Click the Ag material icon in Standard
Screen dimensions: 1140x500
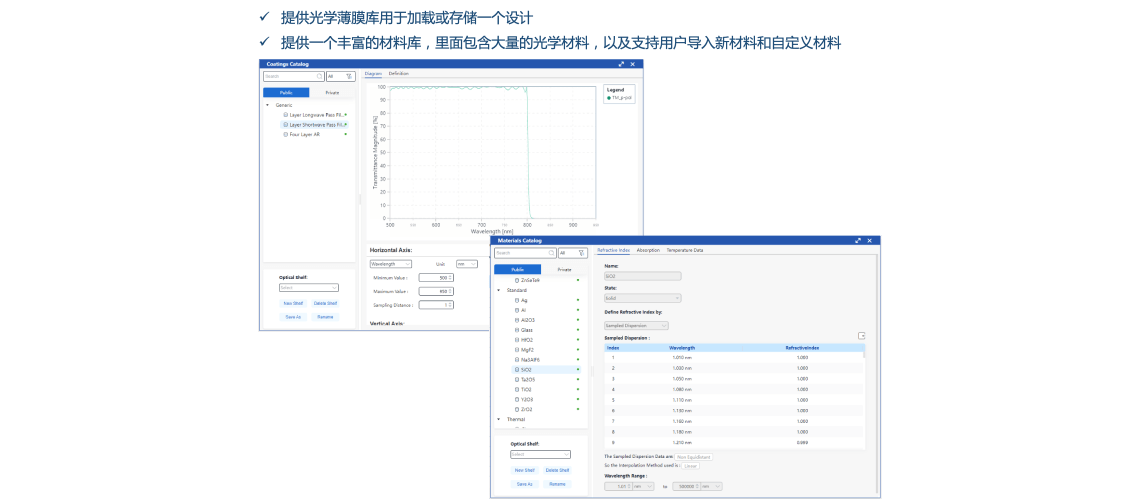517,300
